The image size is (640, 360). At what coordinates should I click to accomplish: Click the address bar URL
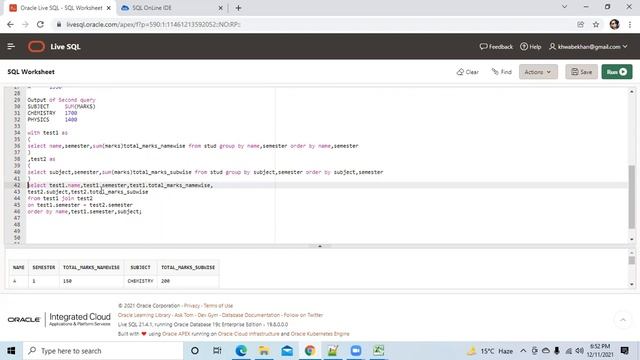153,24
